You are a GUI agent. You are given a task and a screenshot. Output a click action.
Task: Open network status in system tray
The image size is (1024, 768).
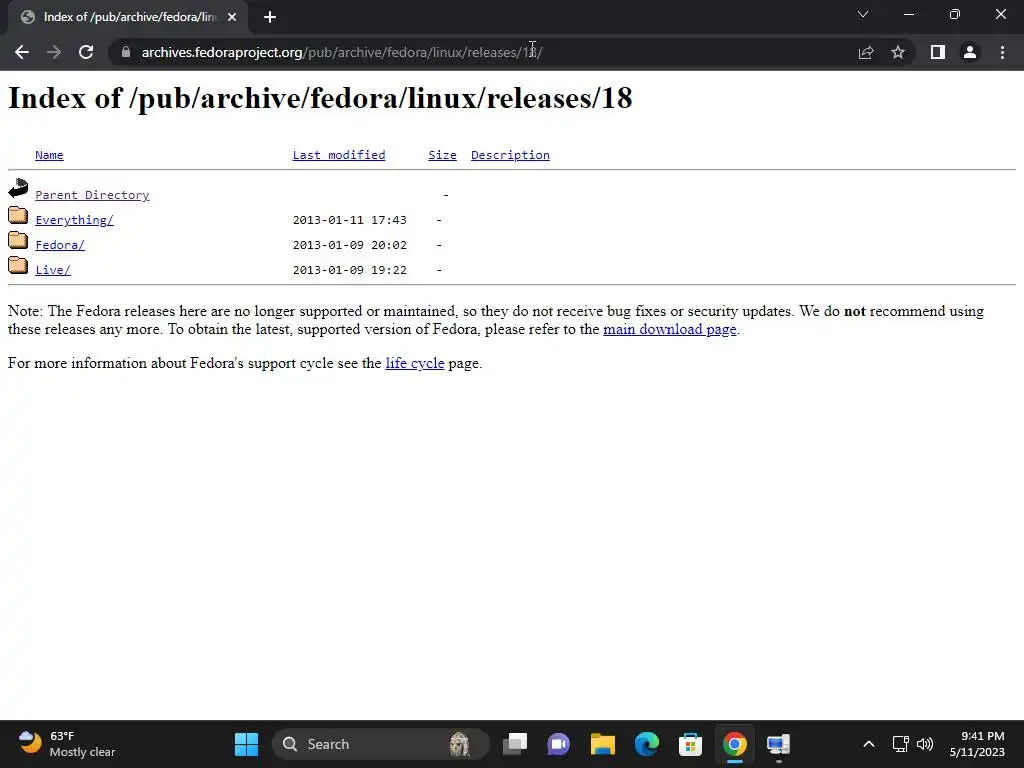[901, 744]
